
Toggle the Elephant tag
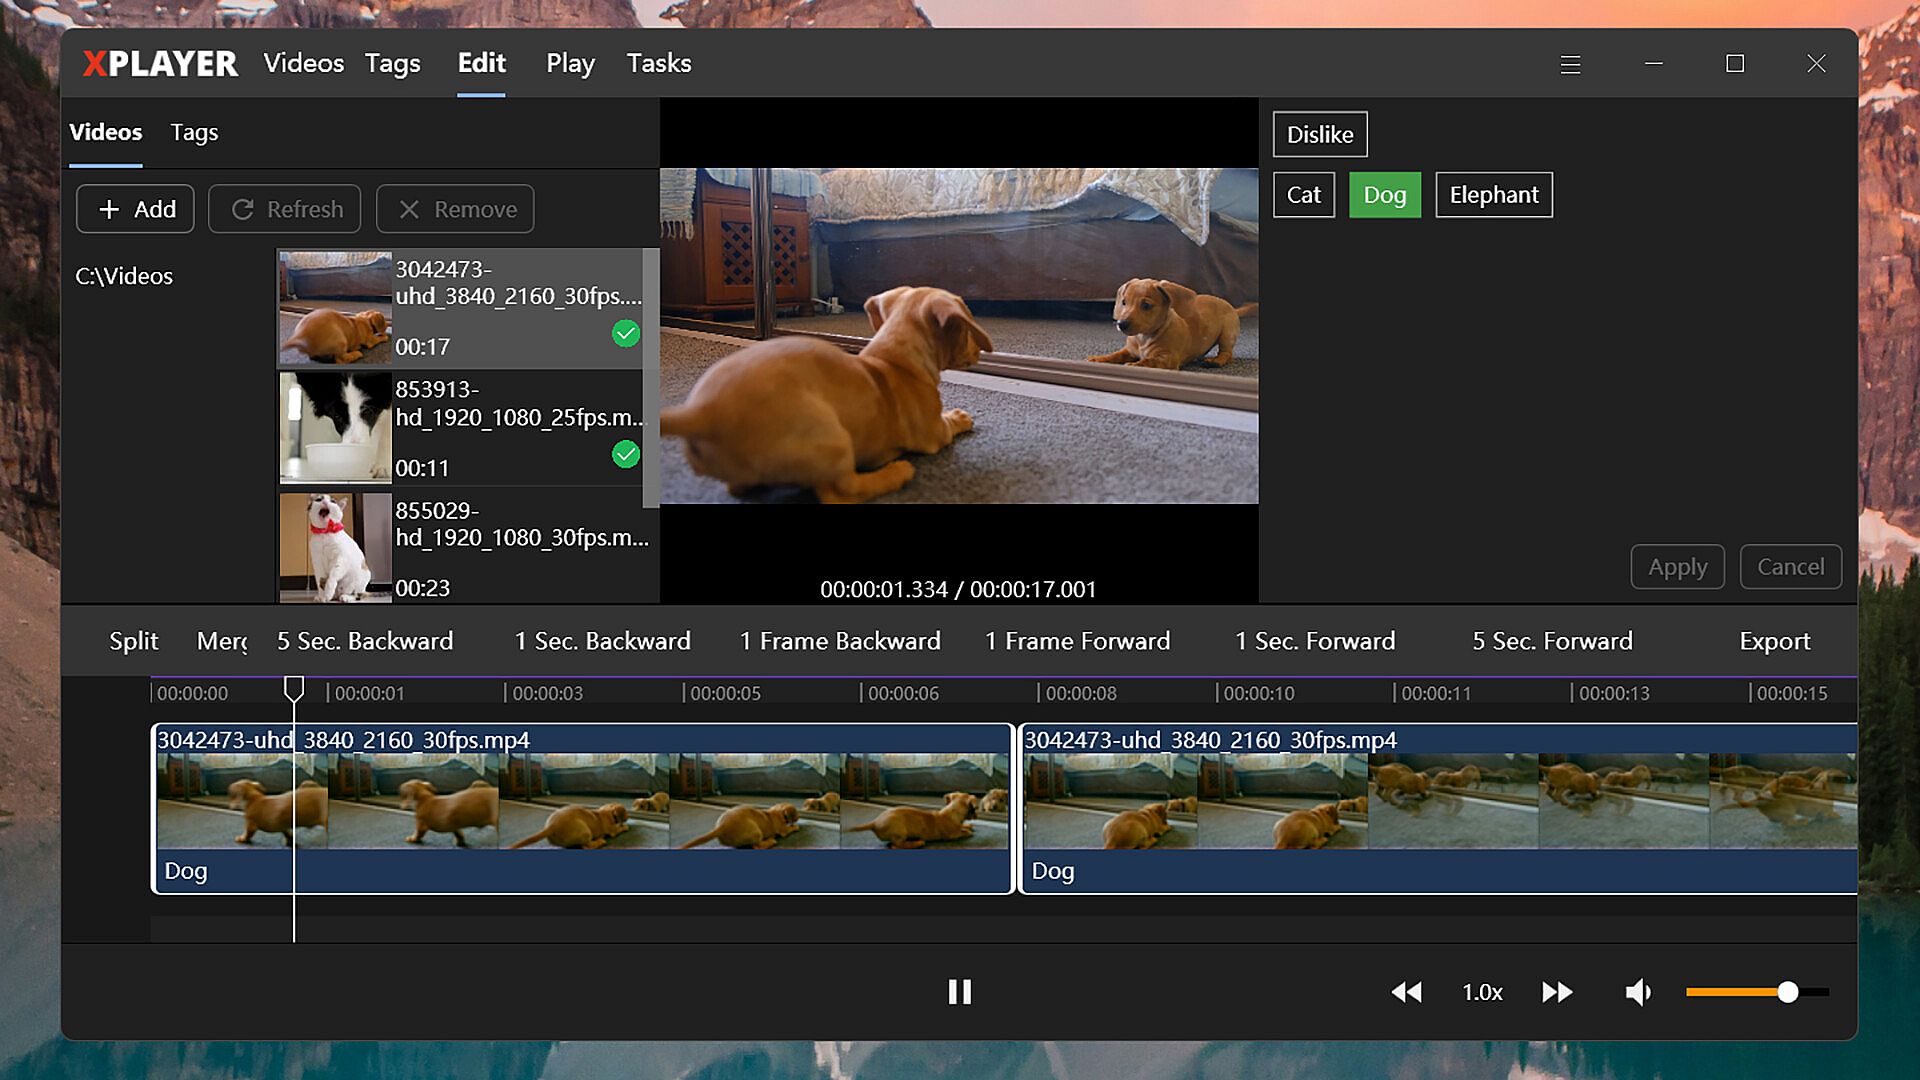coord(1494,195)
